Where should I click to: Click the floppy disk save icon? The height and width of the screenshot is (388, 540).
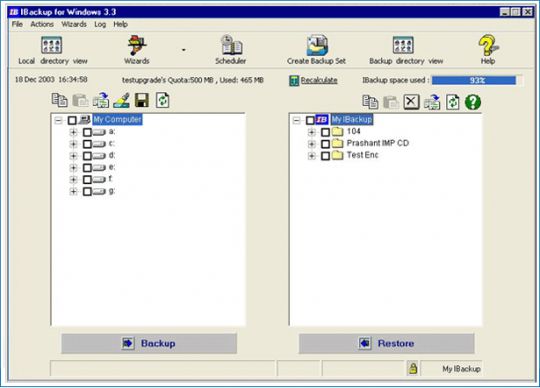pos(142,100)
